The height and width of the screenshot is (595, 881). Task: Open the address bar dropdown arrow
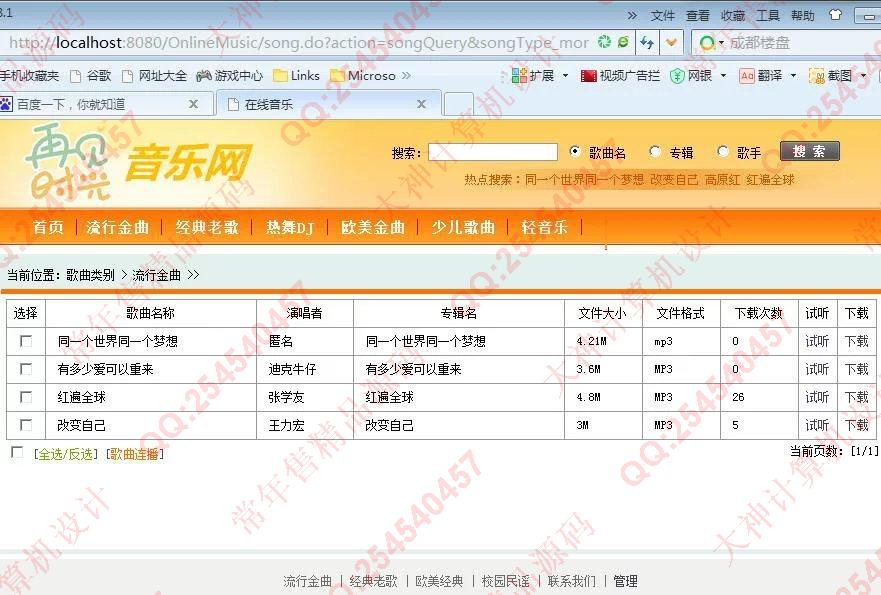pos(671,43)
